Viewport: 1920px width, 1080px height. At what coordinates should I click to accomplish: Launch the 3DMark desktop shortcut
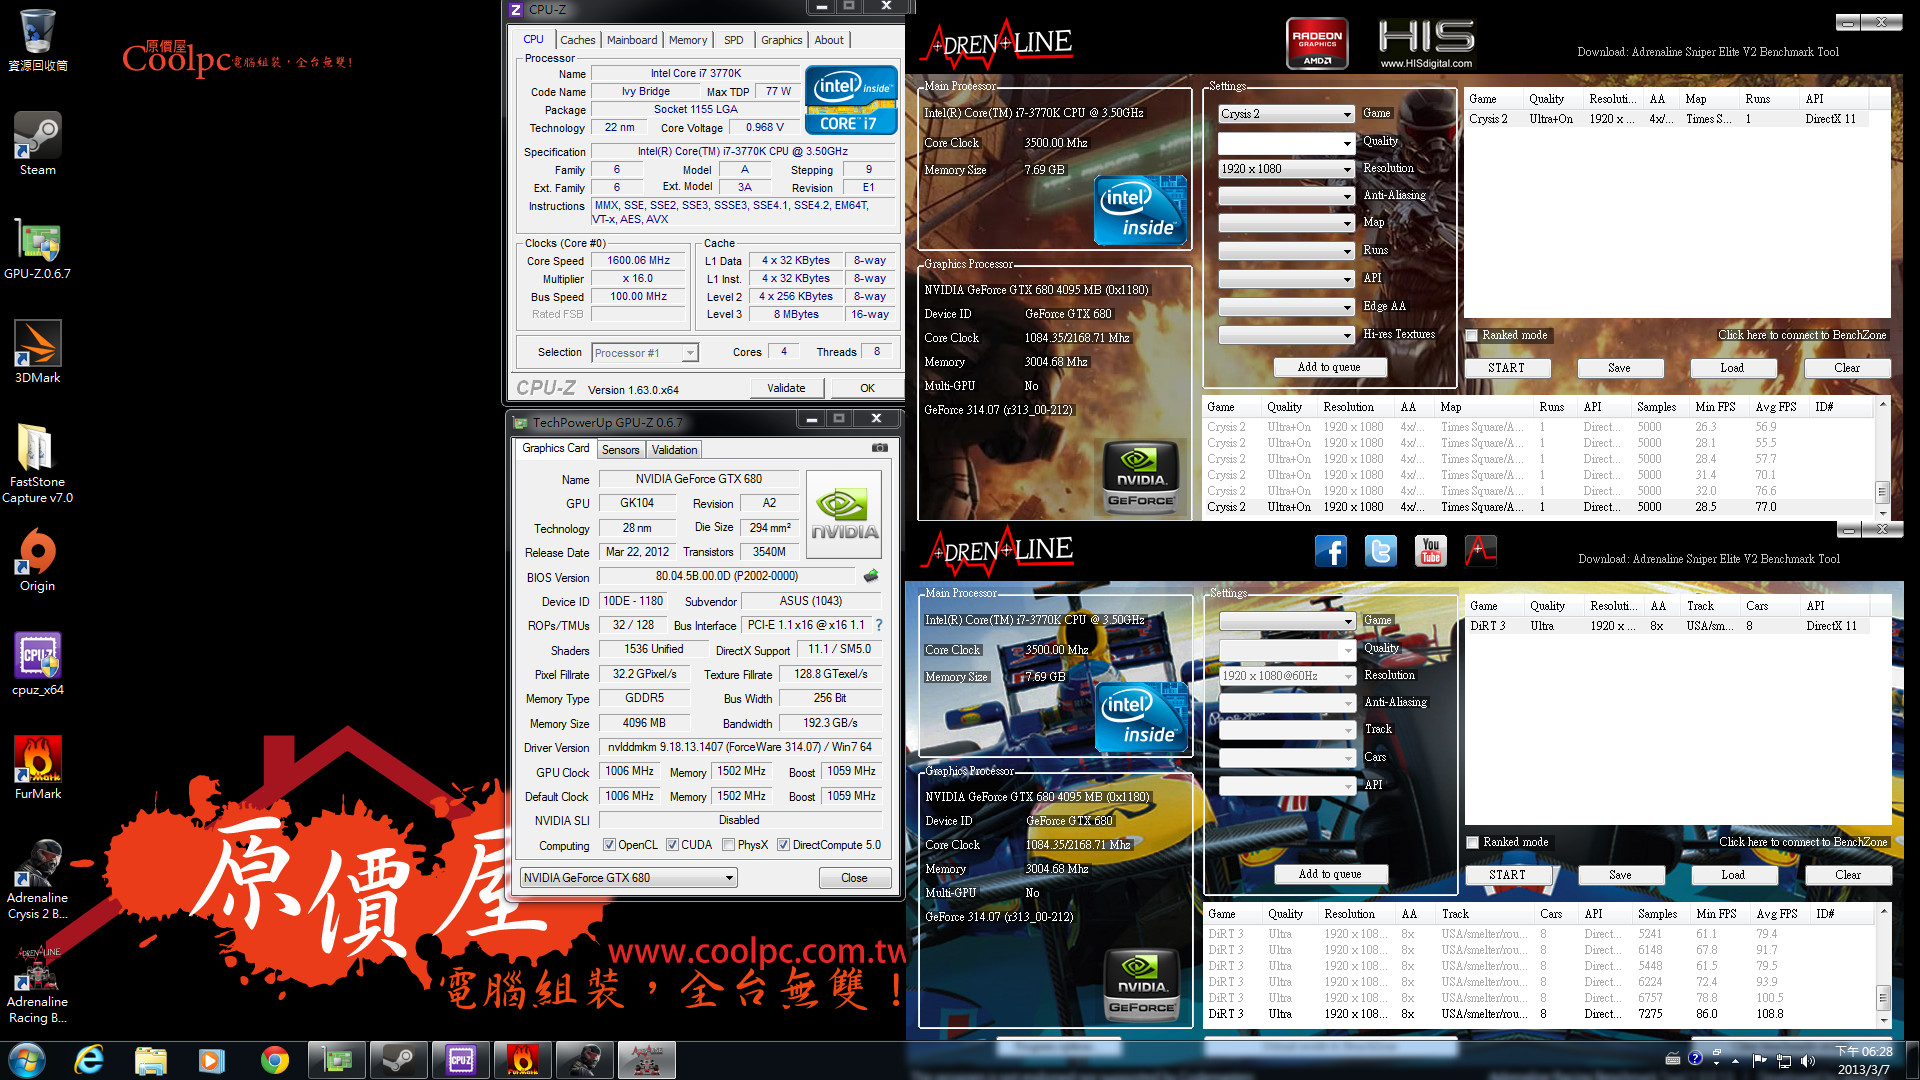click(37, 352)
